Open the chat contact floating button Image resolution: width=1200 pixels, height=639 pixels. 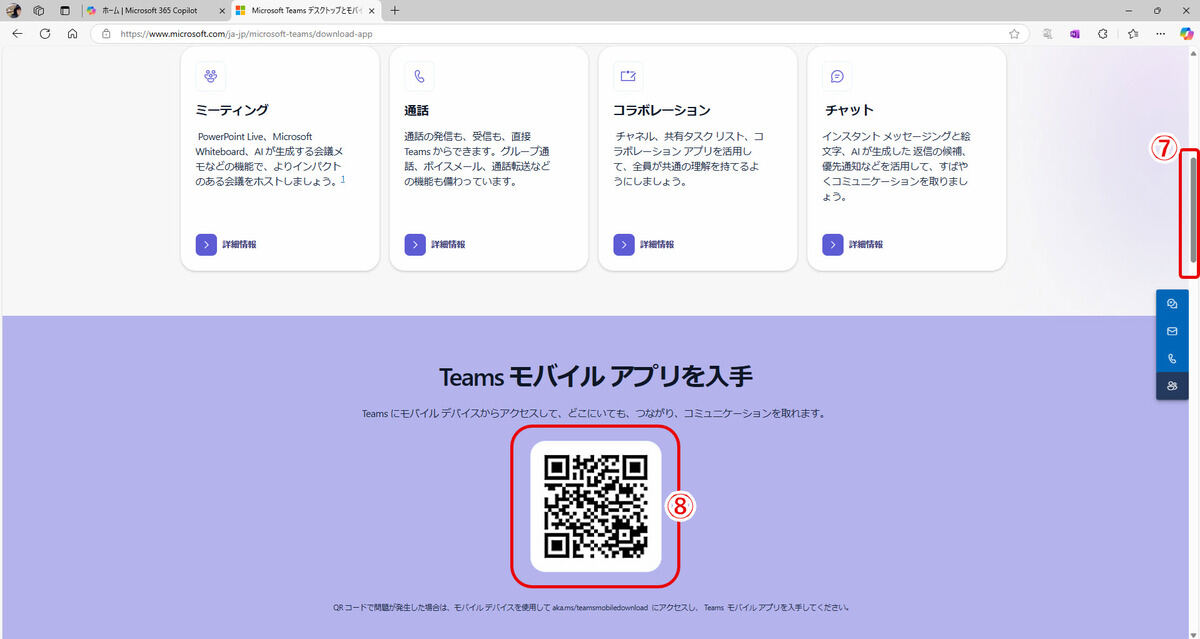1172,304
